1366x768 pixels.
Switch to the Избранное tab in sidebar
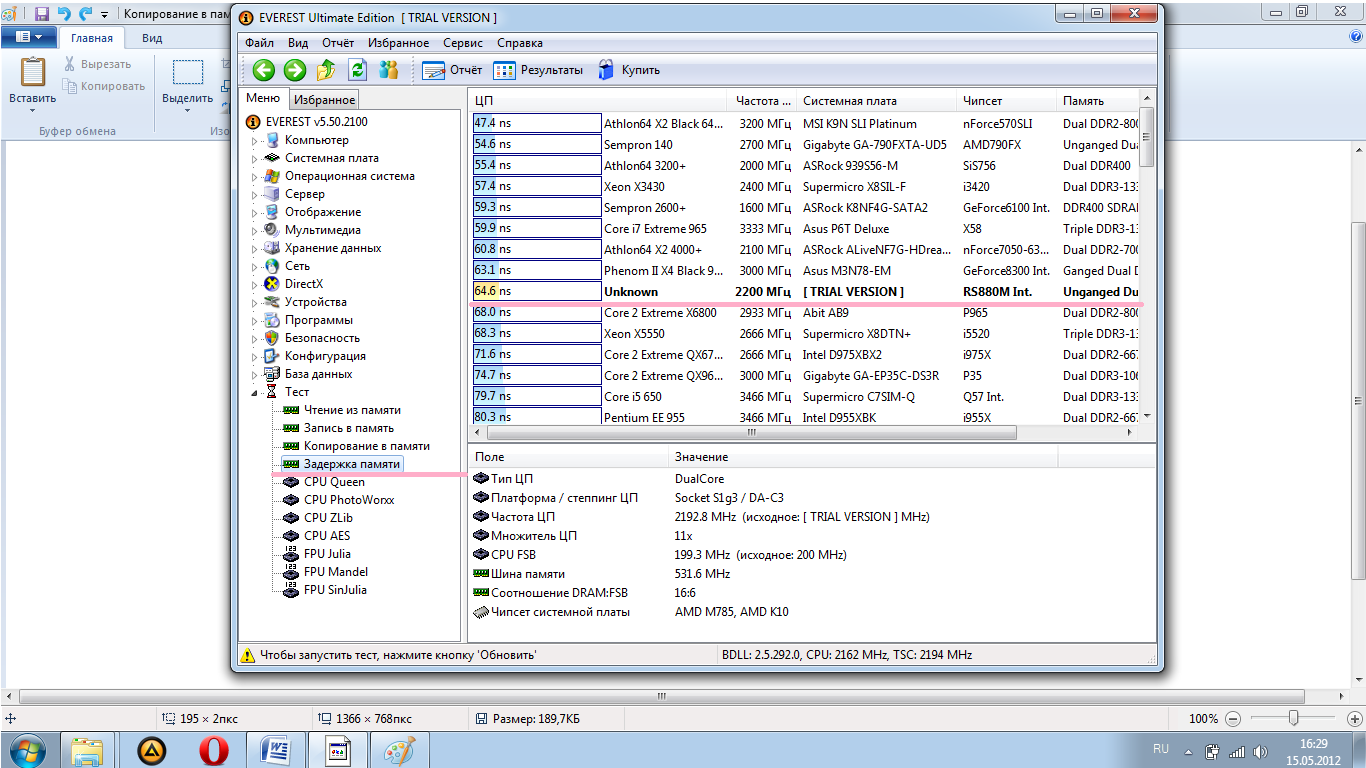(324, 100)
